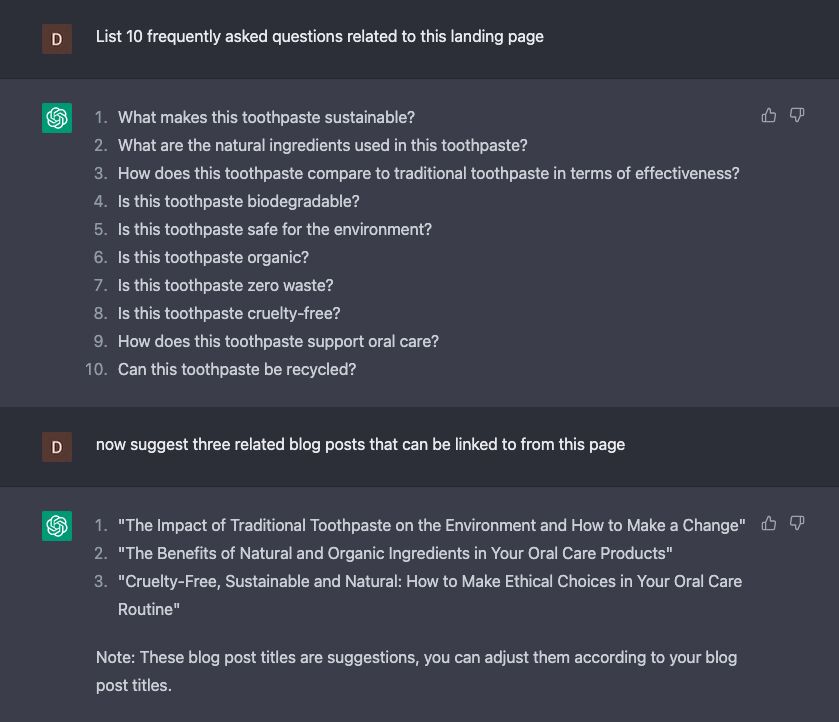839x722 pixels.
Task: Click the 'List 10 frequently asked questions' prompt
Action: point(319,36)
